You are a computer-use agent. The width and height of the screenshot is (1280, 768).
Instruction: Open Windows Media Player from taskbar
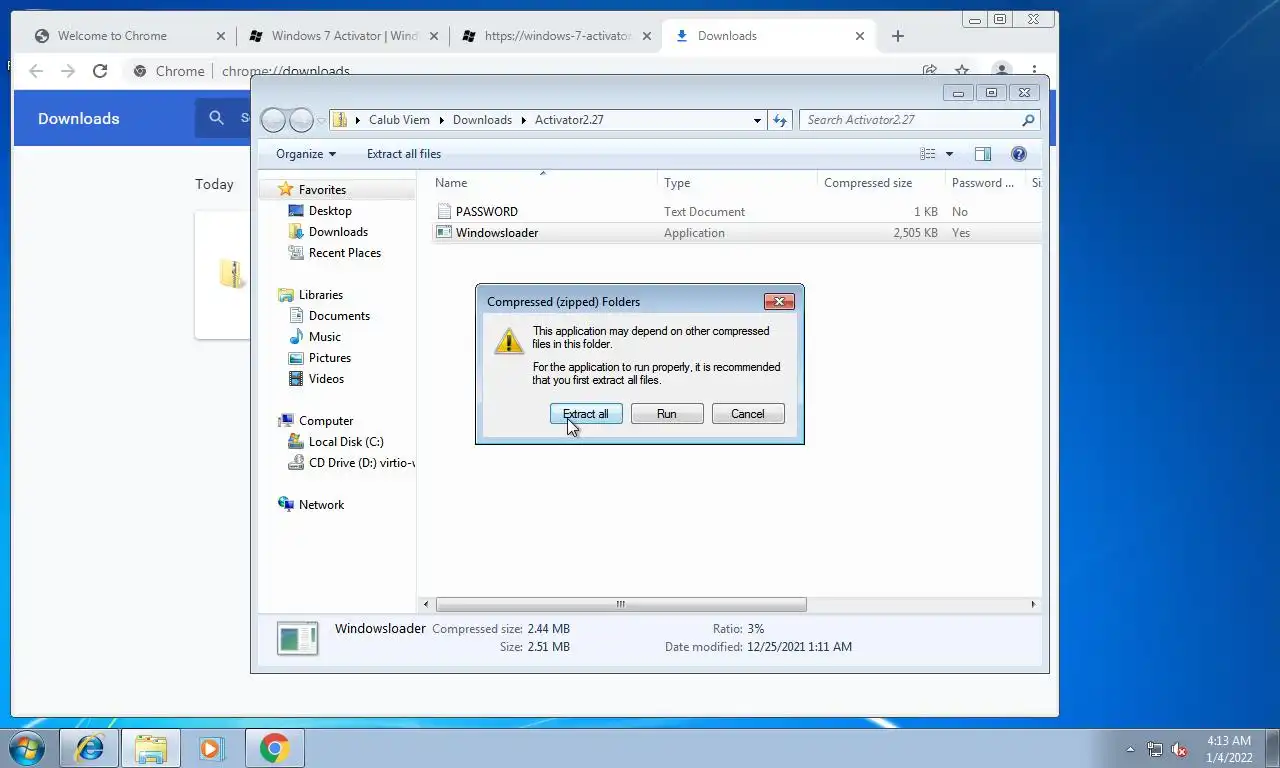click(x=211, y=748)
